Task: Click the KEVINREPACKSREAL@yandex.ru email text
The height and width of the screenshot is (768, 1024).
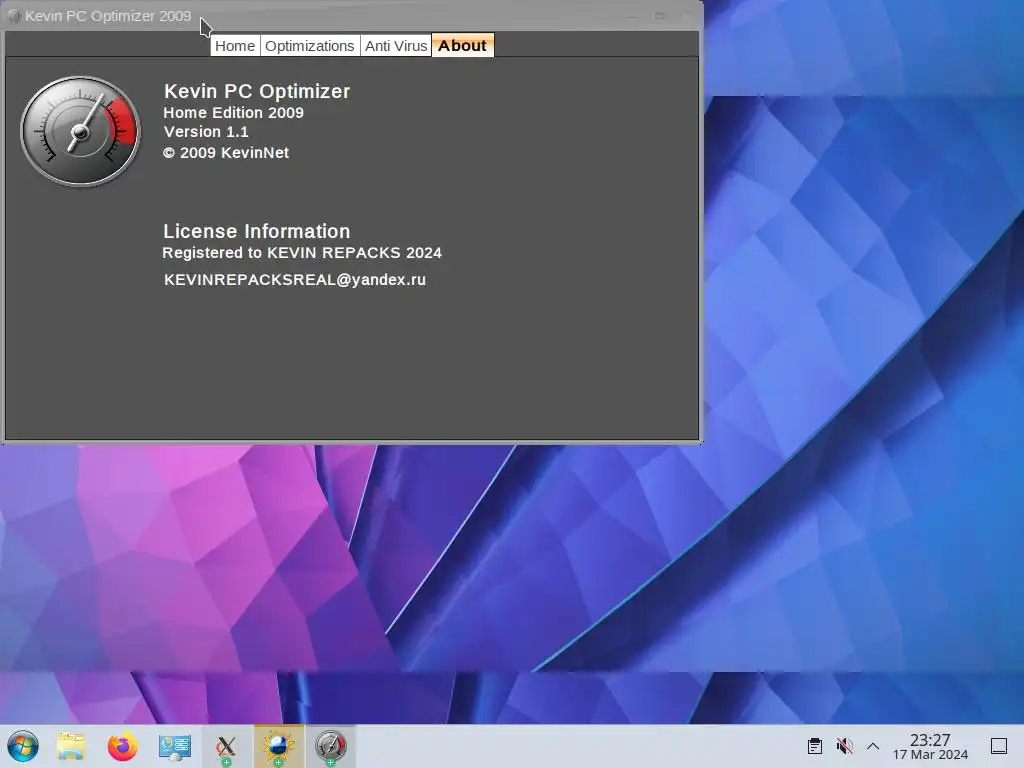Action: [295, 280]
